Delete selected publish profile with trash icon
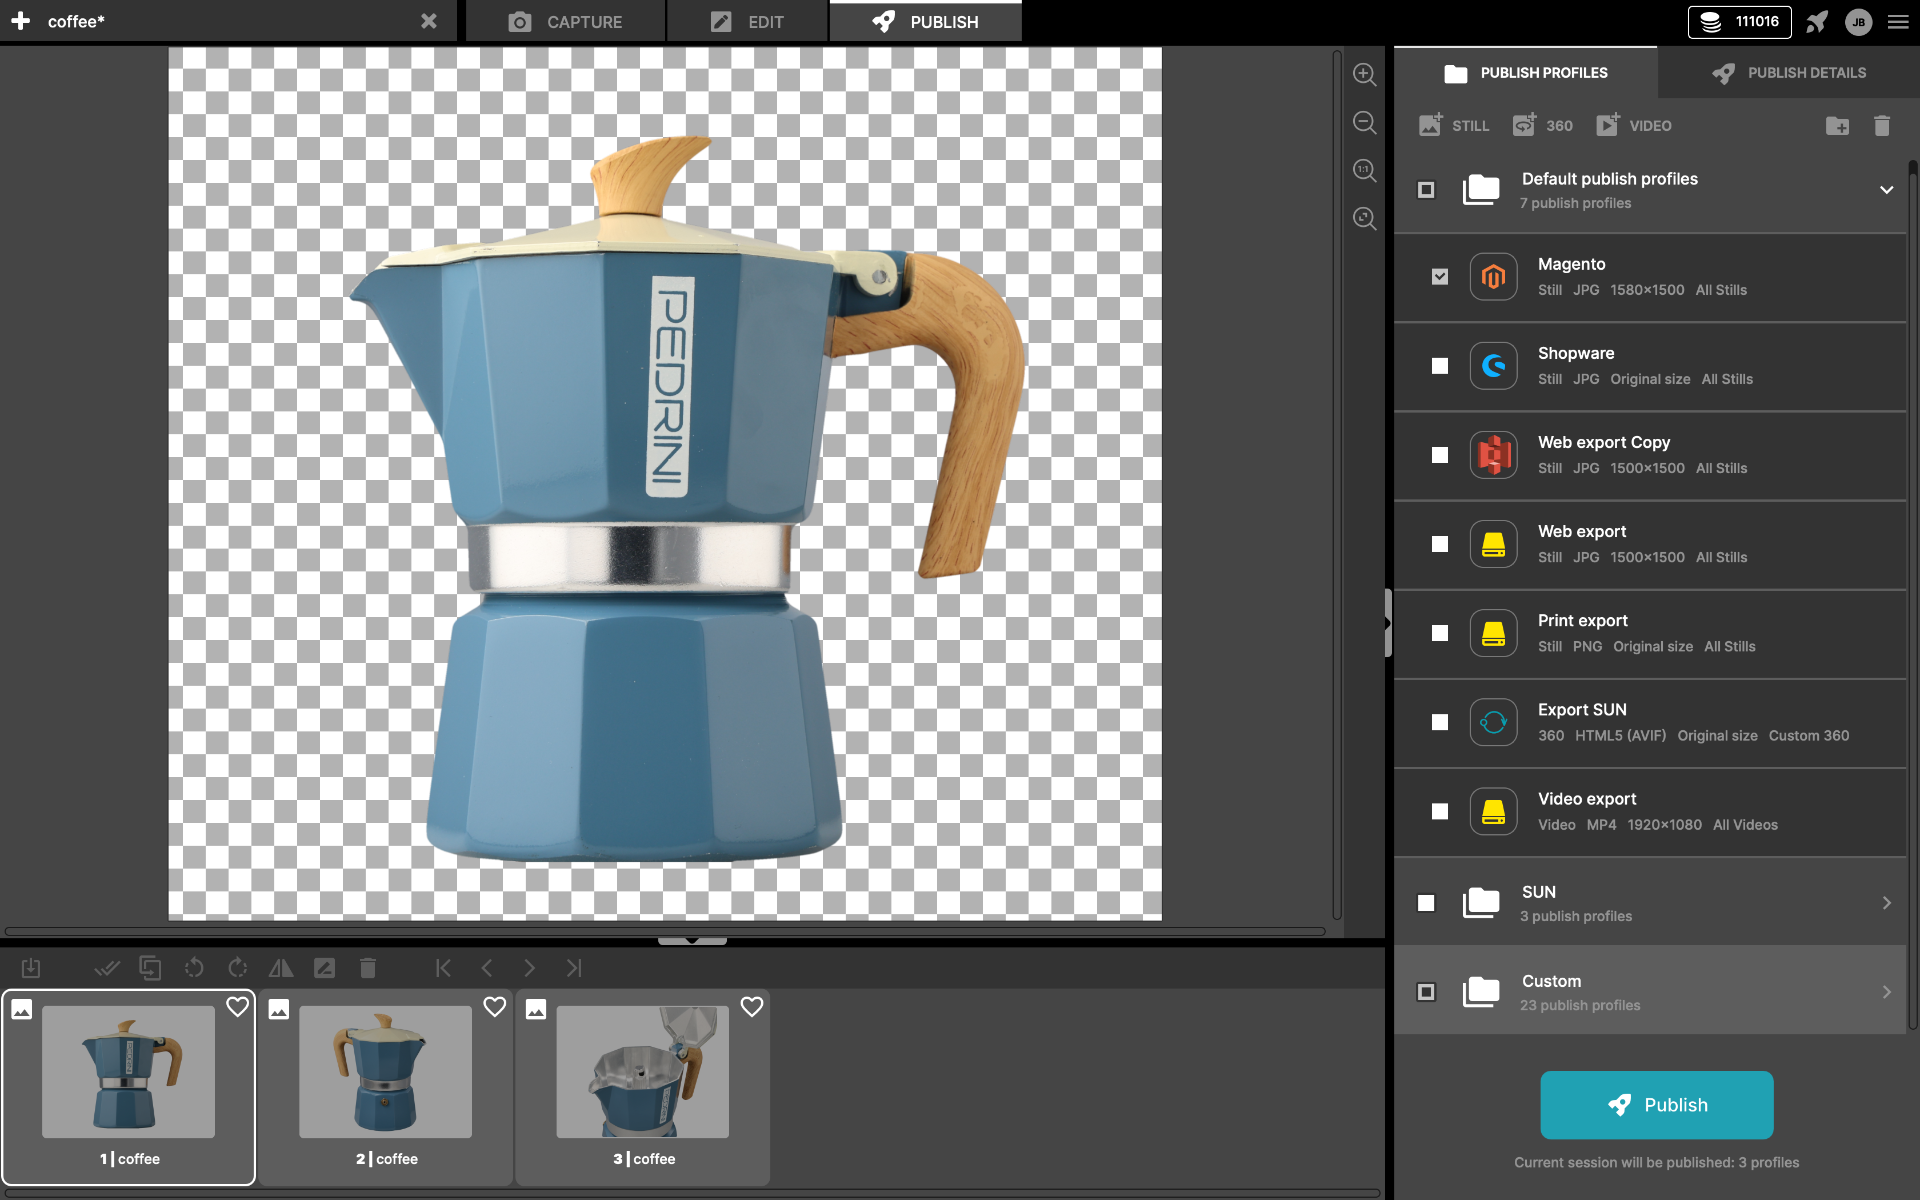Screen dimensions: 1920x1200 point(1882,126)
